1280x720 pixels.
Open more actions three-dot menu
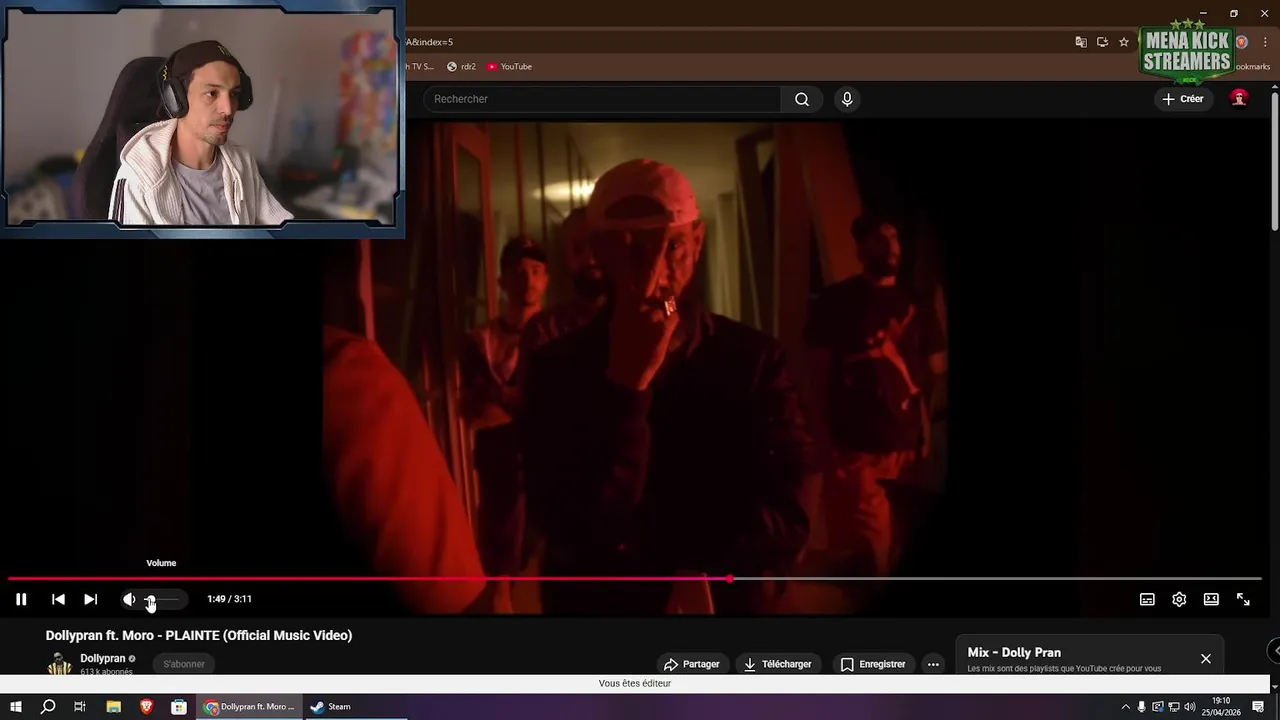[x=933, y=664]
